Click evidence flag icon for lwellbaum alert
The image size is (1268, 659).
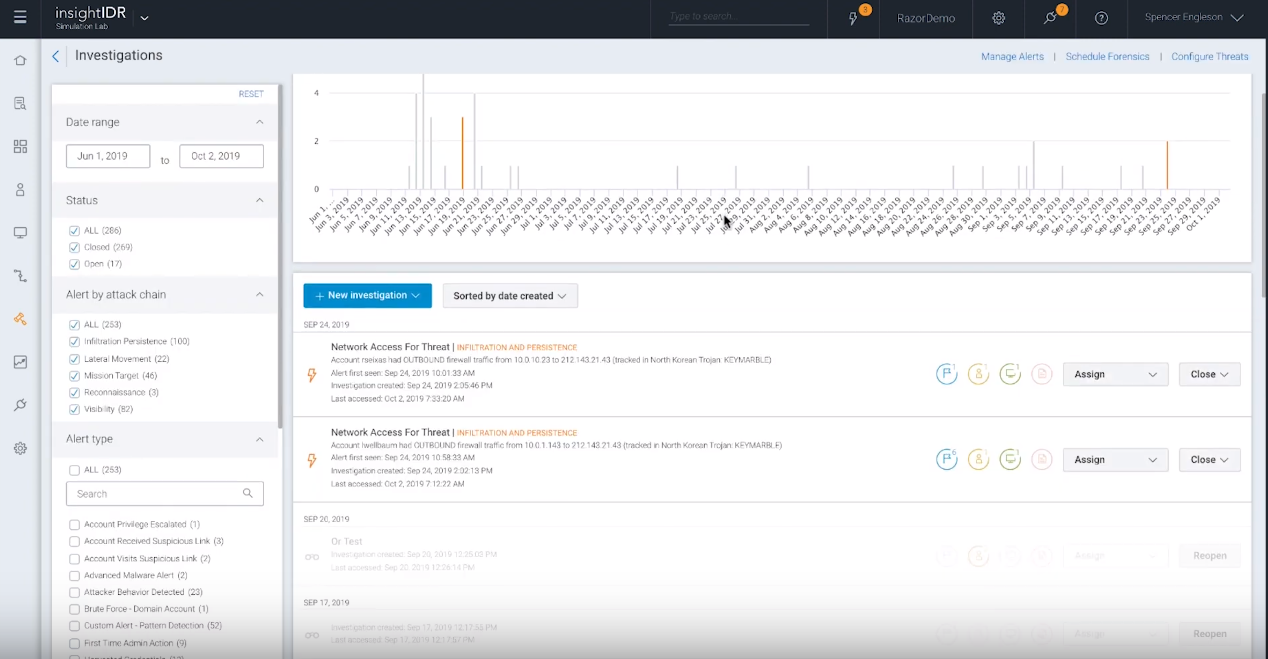(946, 459)
